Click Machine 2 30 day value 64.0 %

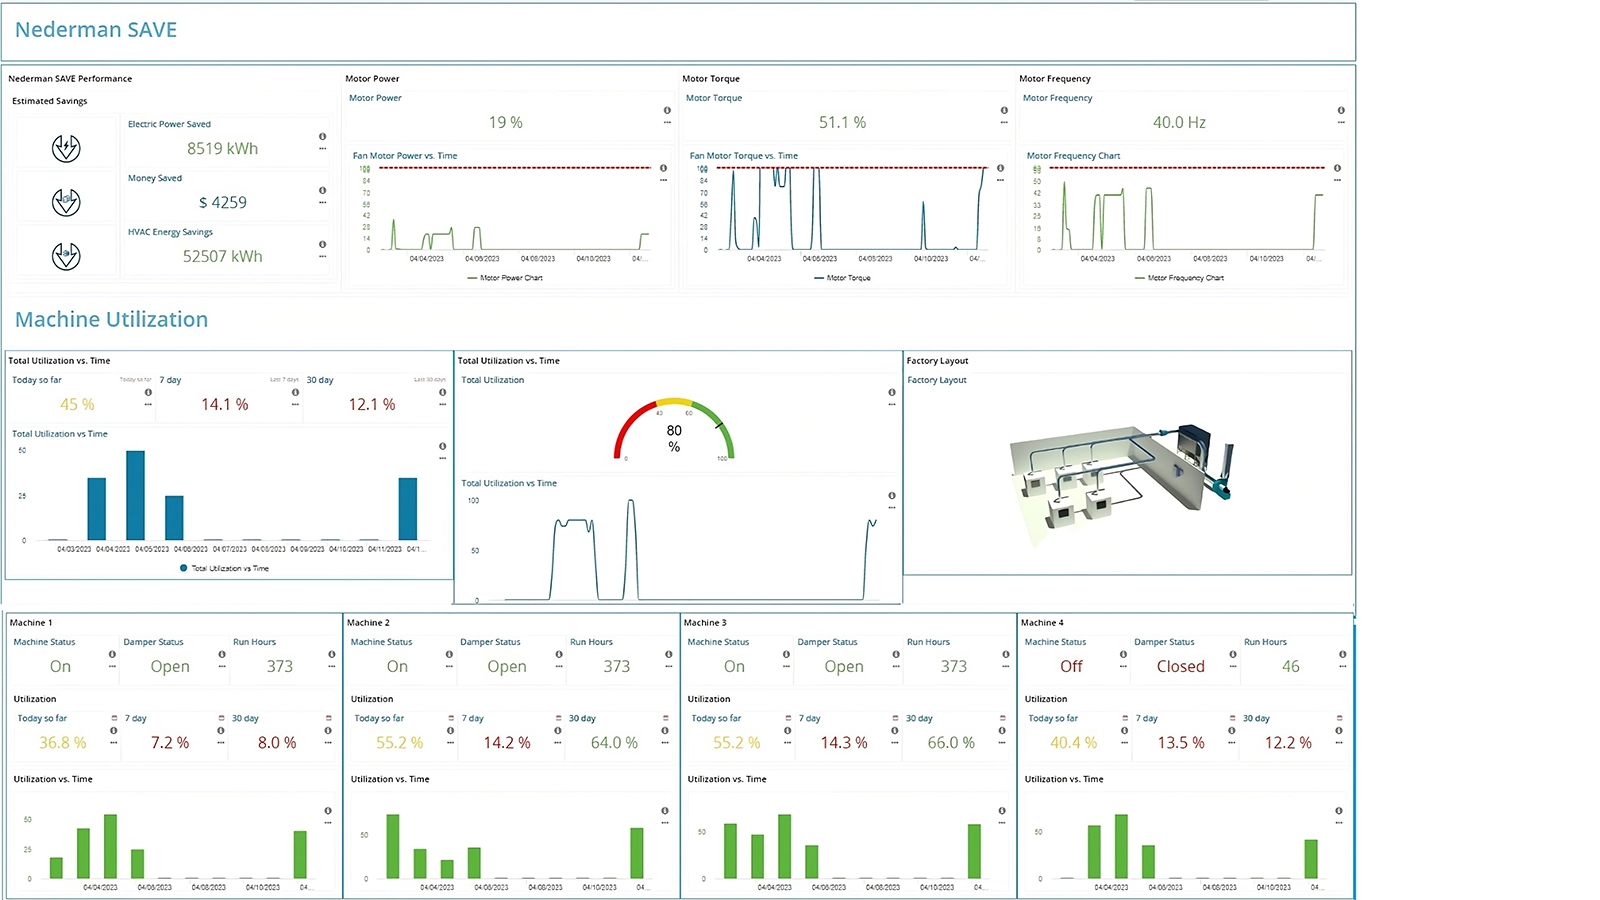point(614,743)
